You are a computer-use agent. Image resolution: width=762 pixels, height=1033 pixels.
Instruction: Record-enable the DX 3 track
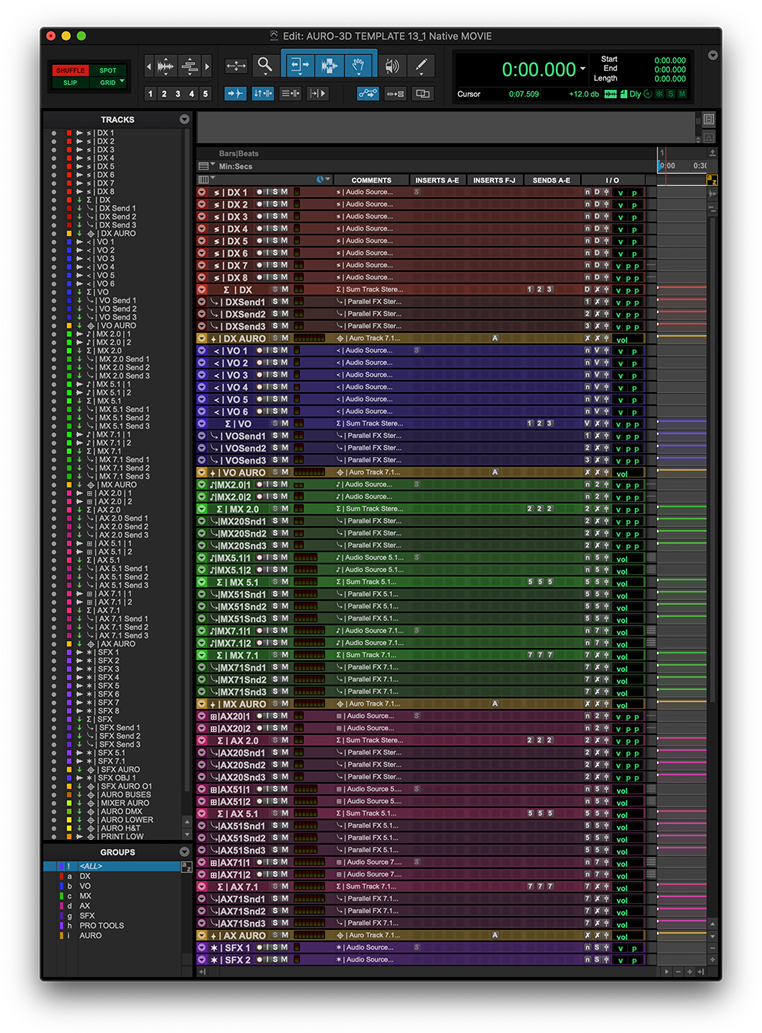point(259,216)
